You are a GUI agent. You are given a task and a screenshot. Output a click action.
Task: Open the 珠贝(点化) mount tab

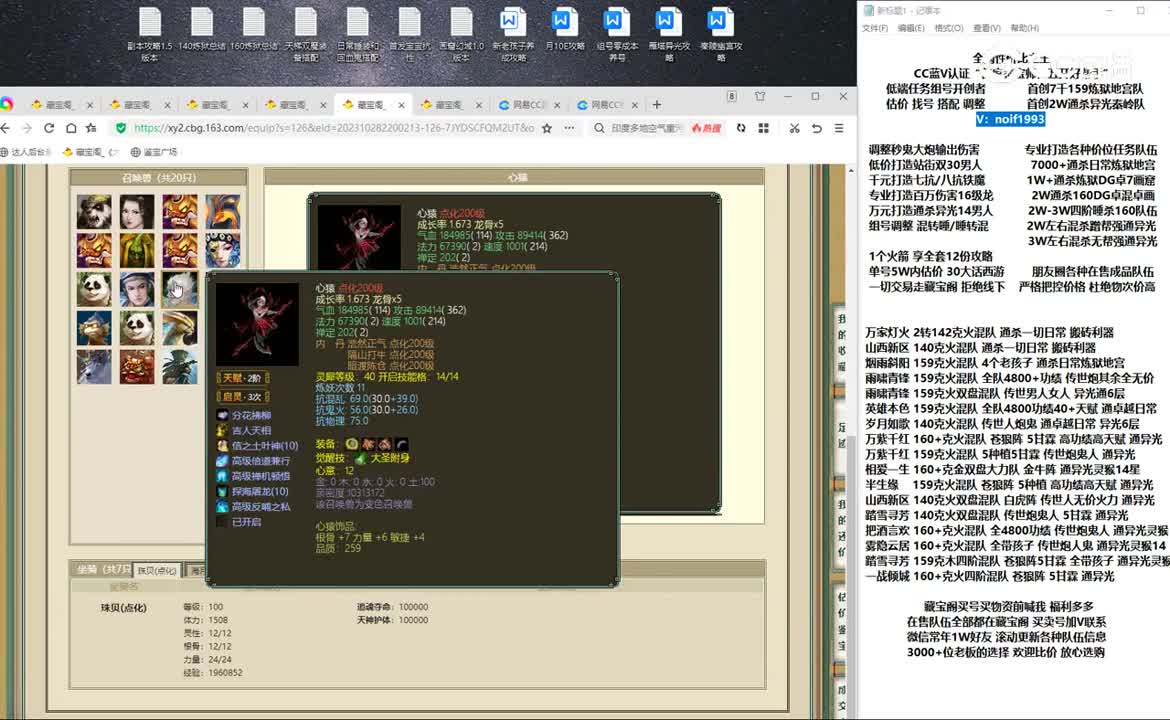(x=157, y=570)
